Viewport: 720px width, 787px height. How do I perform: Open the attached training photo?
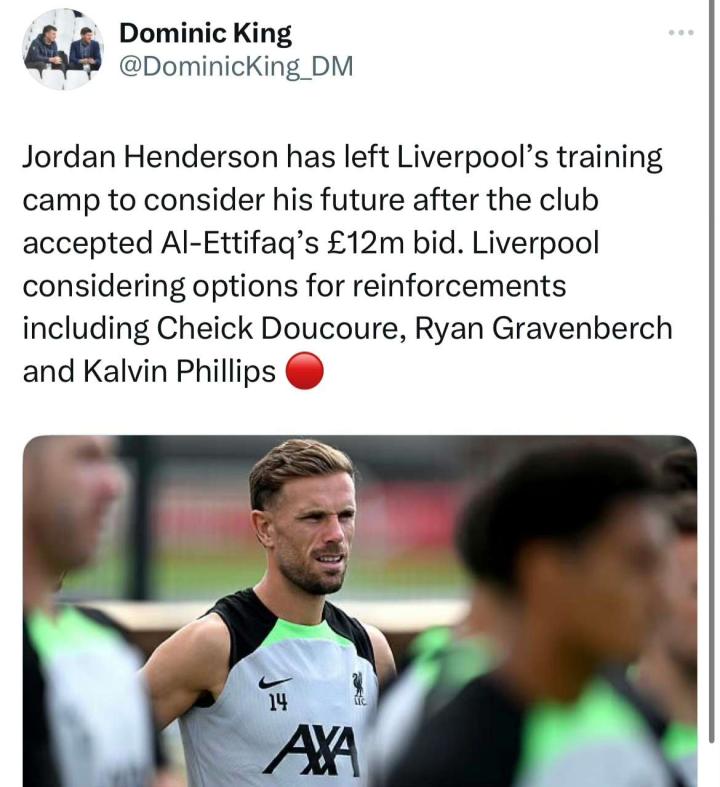[360, 611]
